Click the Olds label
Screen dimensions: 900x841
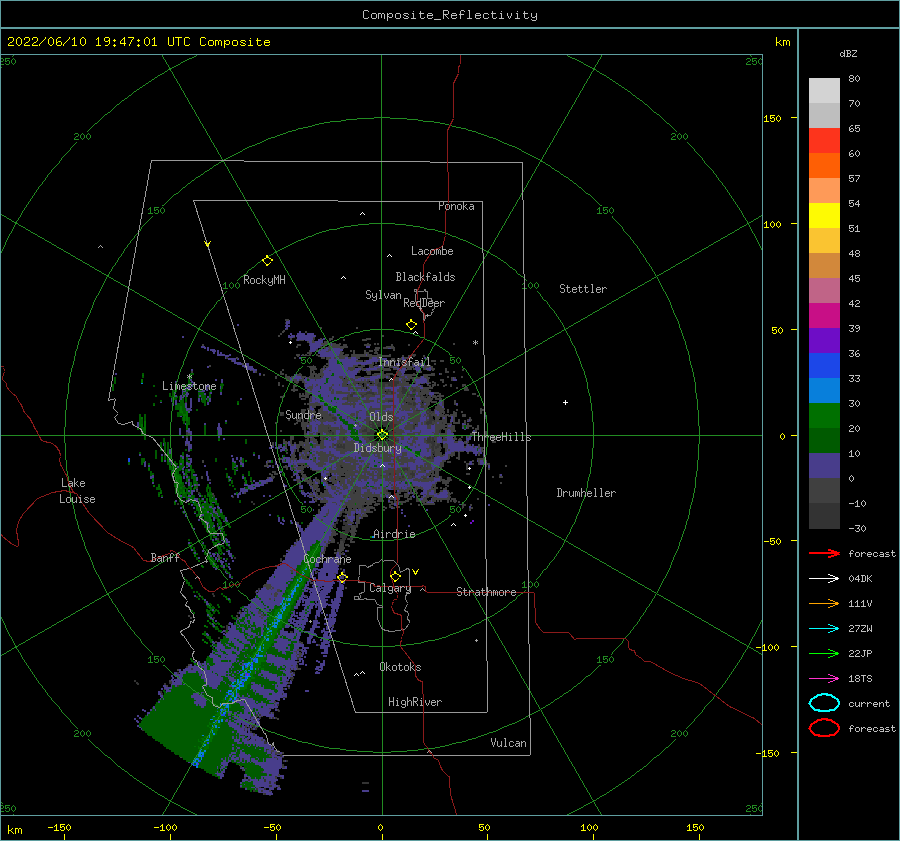pos(381,417)
